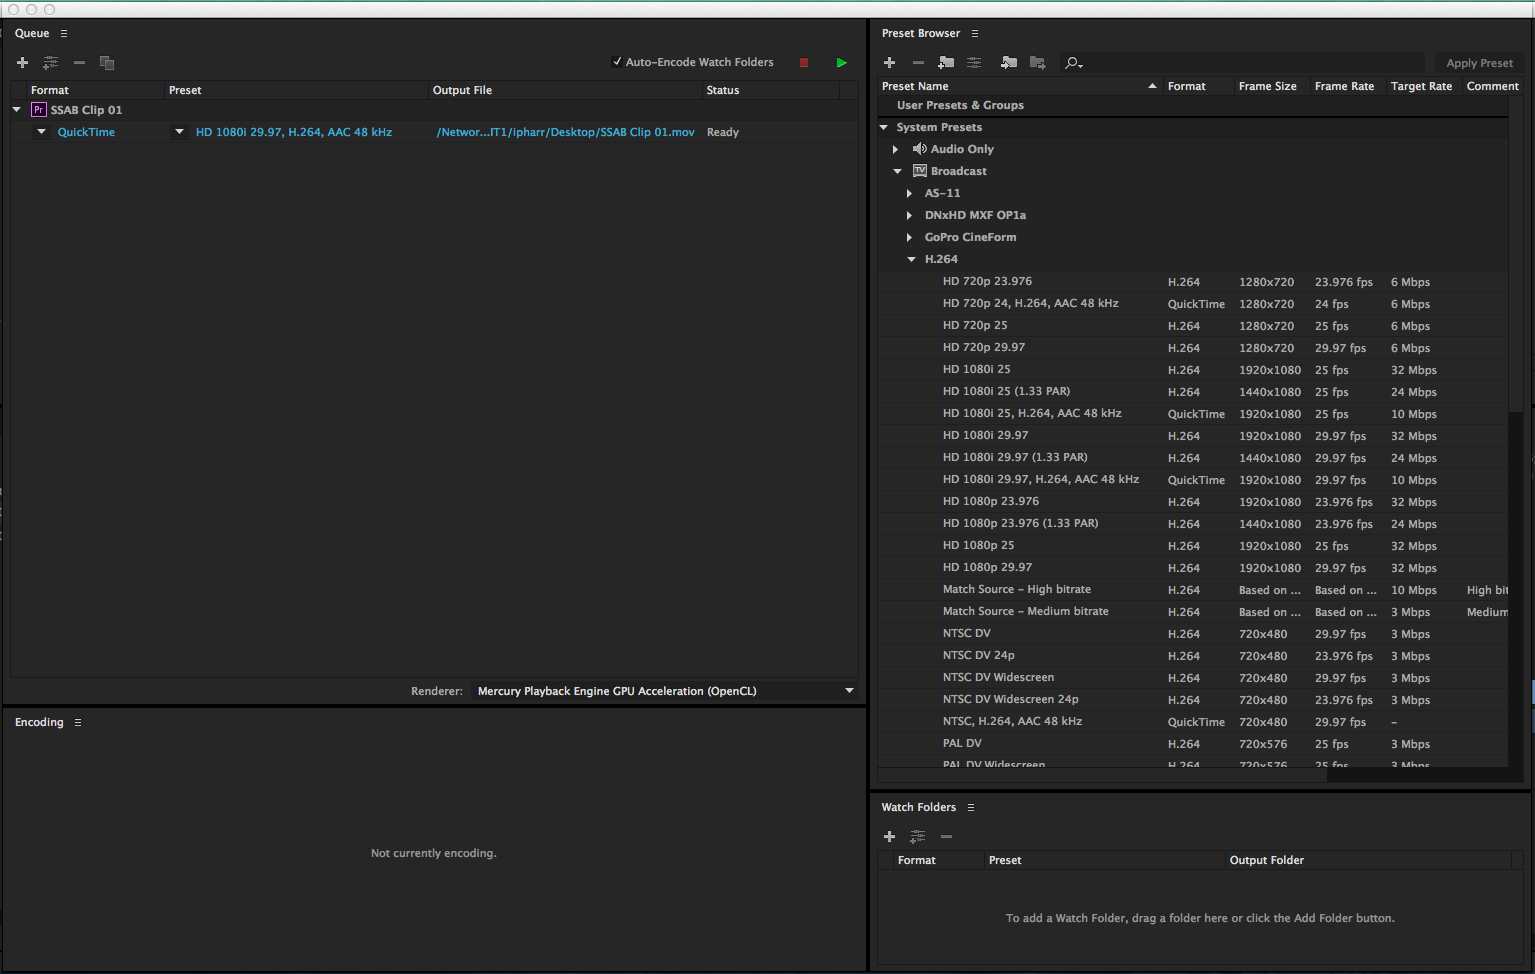Open the Queue panel menu
Image resolution: width=1535 pixels, height=974 pixels.
tap(64, 34)
